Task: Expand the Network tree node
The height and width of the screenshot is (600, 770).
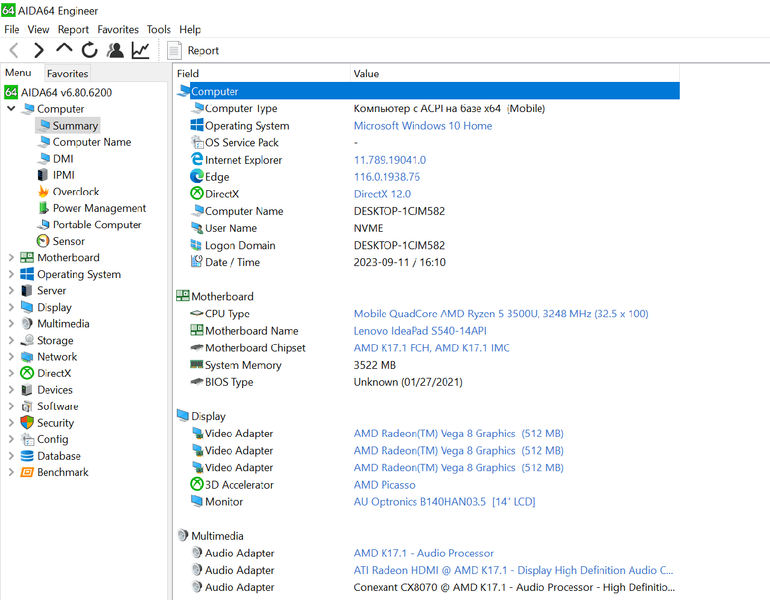Action: (11, 356)
